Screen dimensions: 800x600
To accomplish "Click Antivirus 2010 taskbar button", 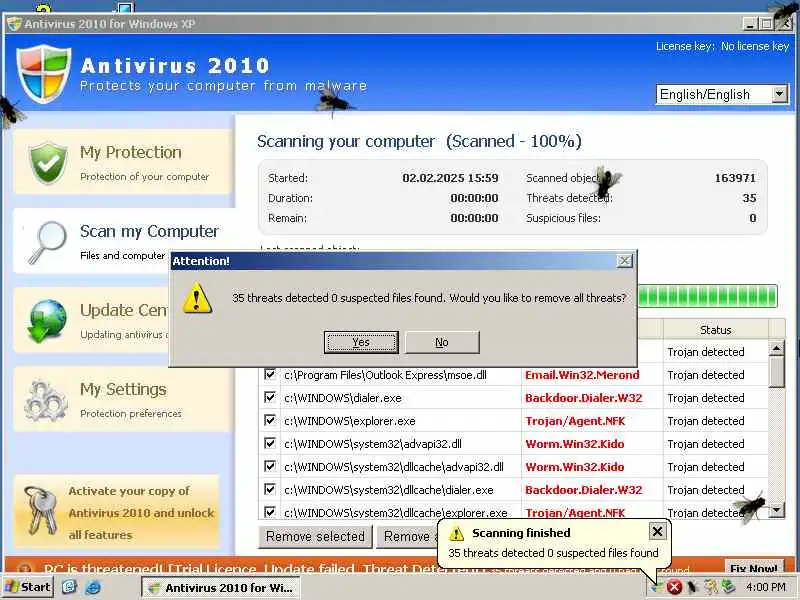I will pos(220,588).
